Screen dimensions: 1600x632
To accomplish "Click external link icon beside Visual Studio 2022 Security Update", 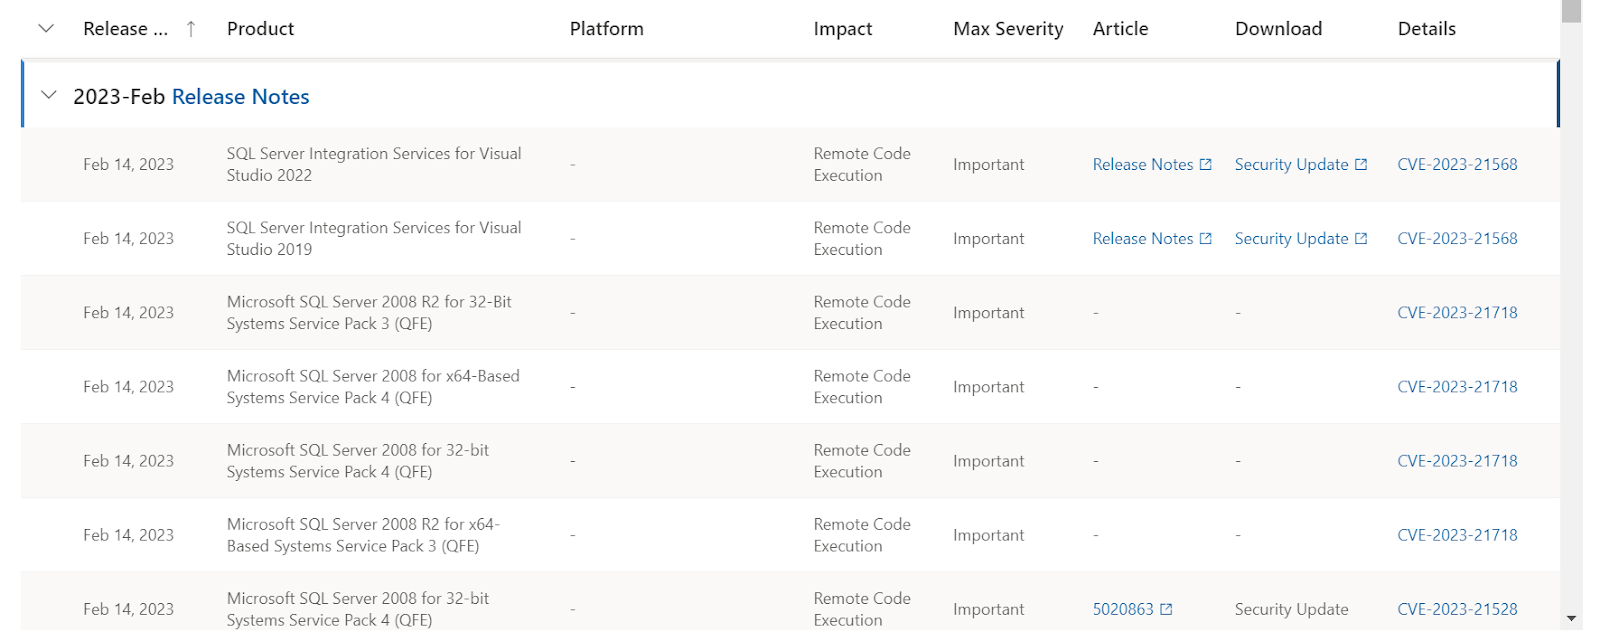I will coord(1361,164).
